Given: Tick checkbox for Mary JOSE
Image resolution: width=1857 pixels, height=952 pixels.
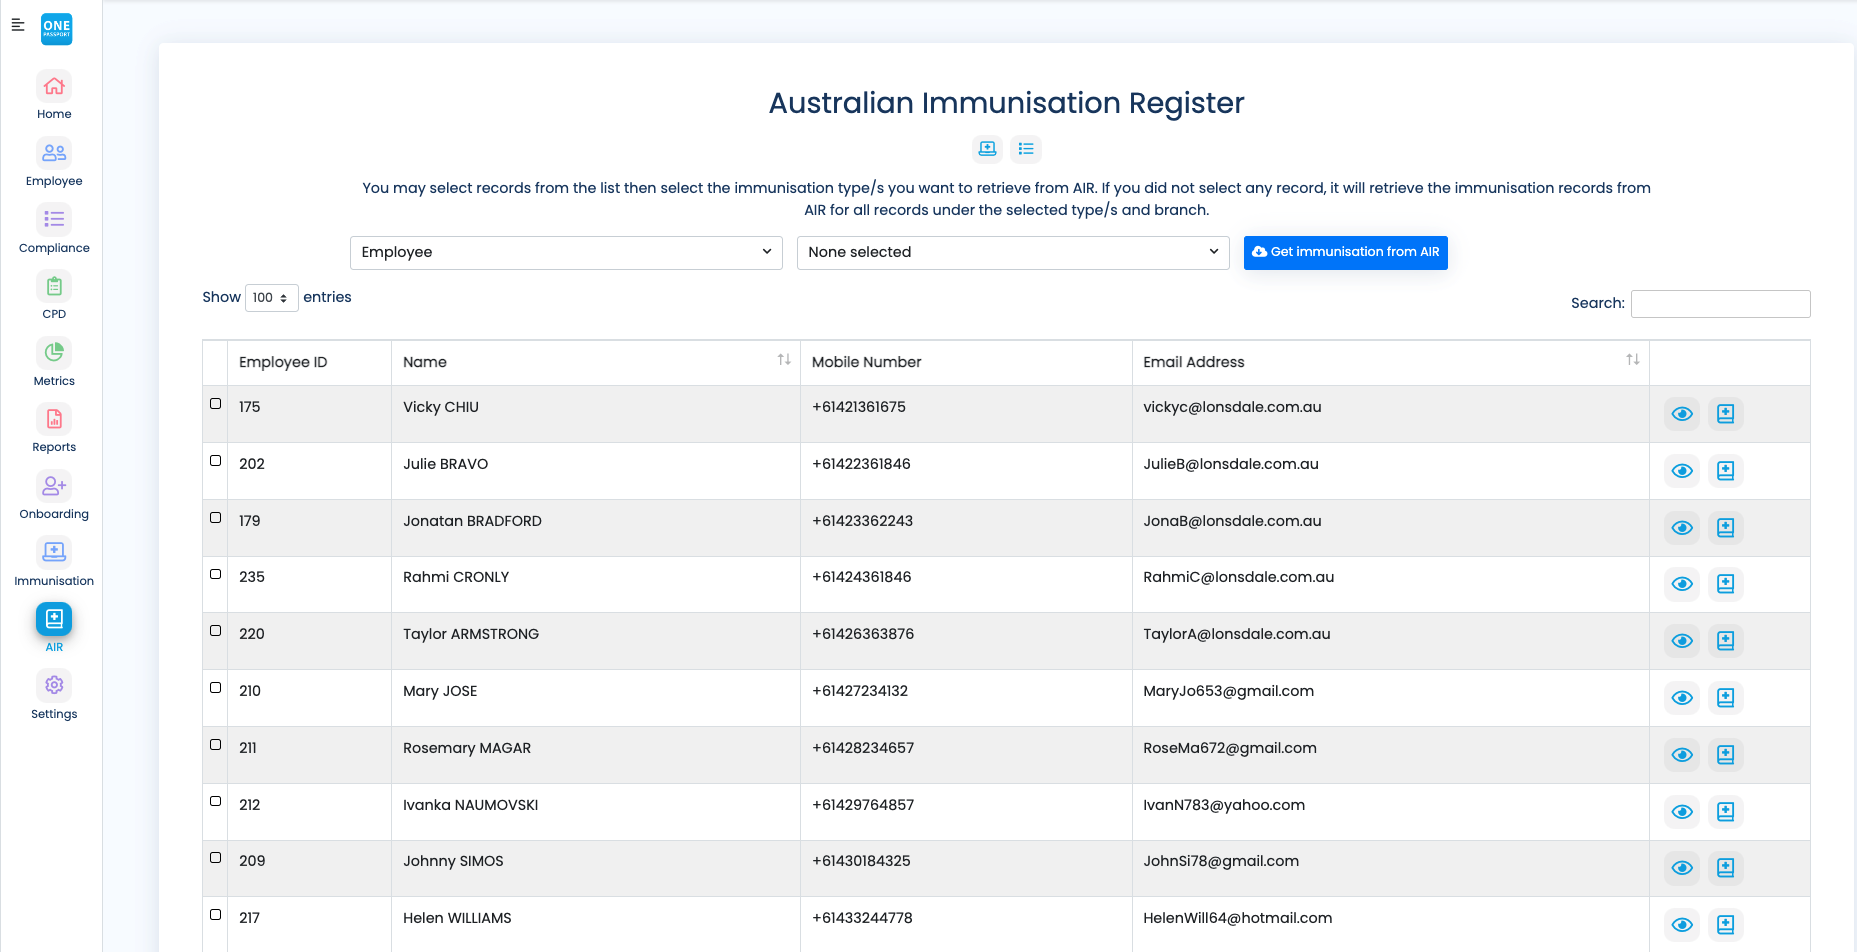Looking at the screenshot, I should [215, 688].
